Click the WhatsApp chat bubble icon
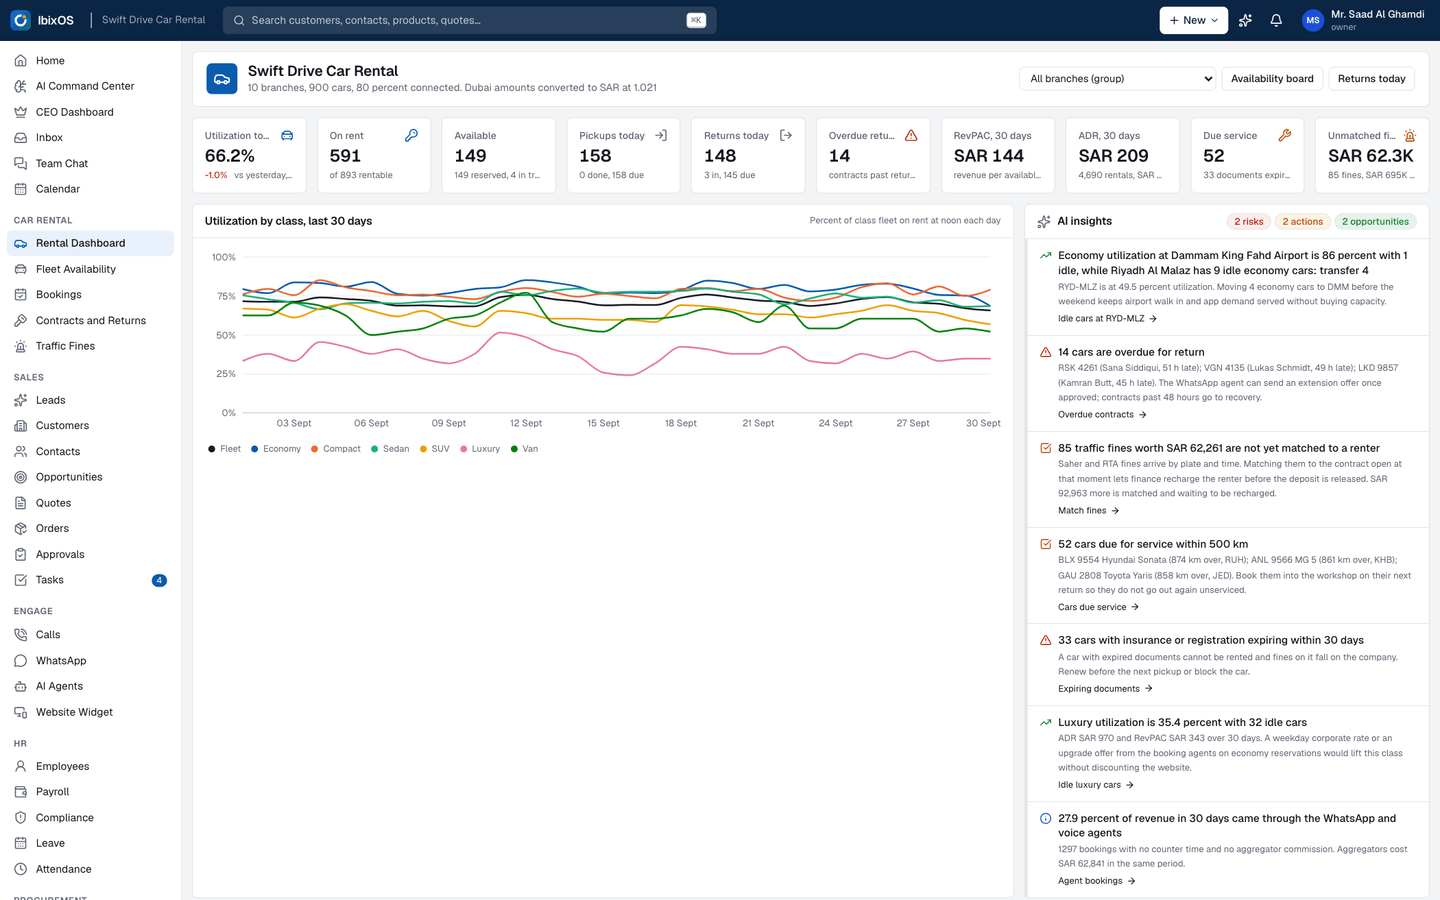 coord(20,661)
